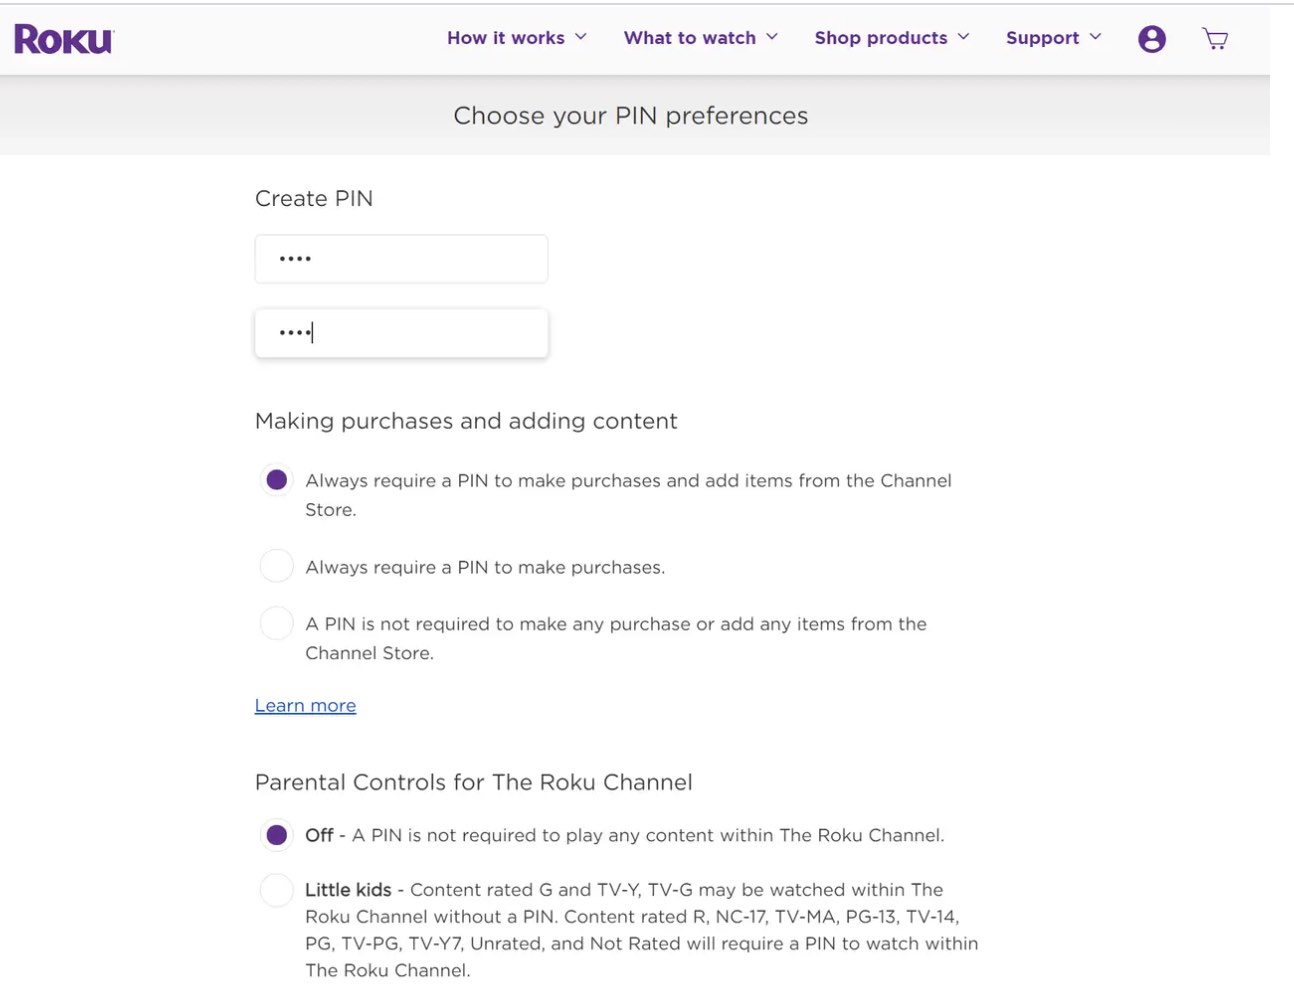Expand the Shop products dropdown chevron
Viewport: 1294px width, 998px height.
pos(964,38)
